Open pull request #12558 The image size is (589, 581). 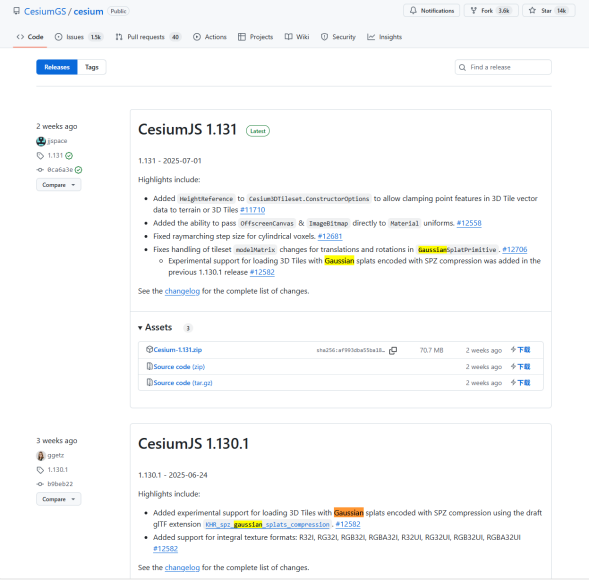(469, 223)
